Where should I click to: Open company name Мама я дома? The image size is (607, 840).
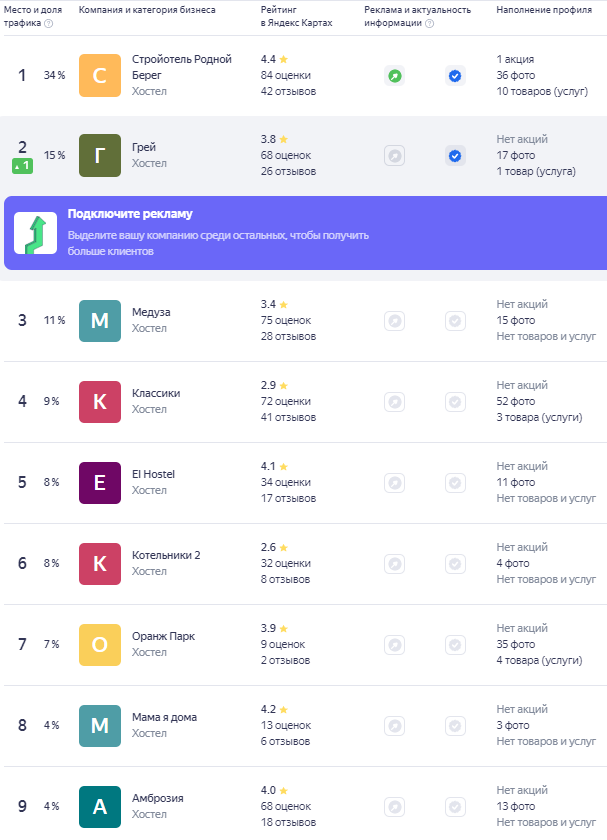coord(164,717)
